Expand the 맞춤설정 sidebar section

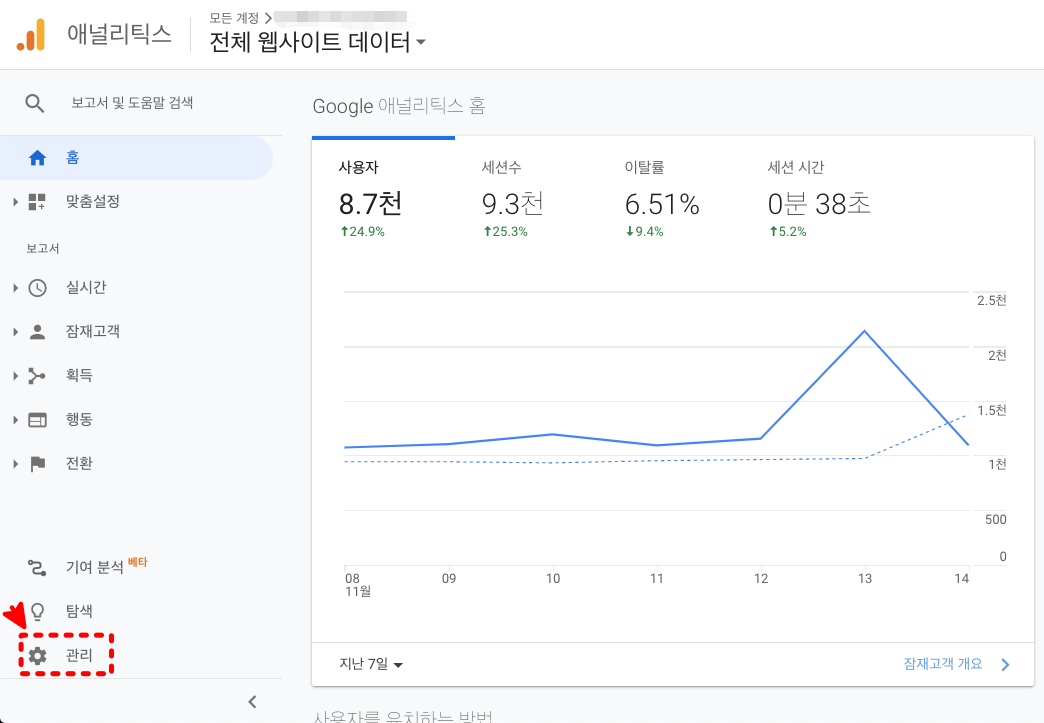pyautogui.click(x=14, y=201)
